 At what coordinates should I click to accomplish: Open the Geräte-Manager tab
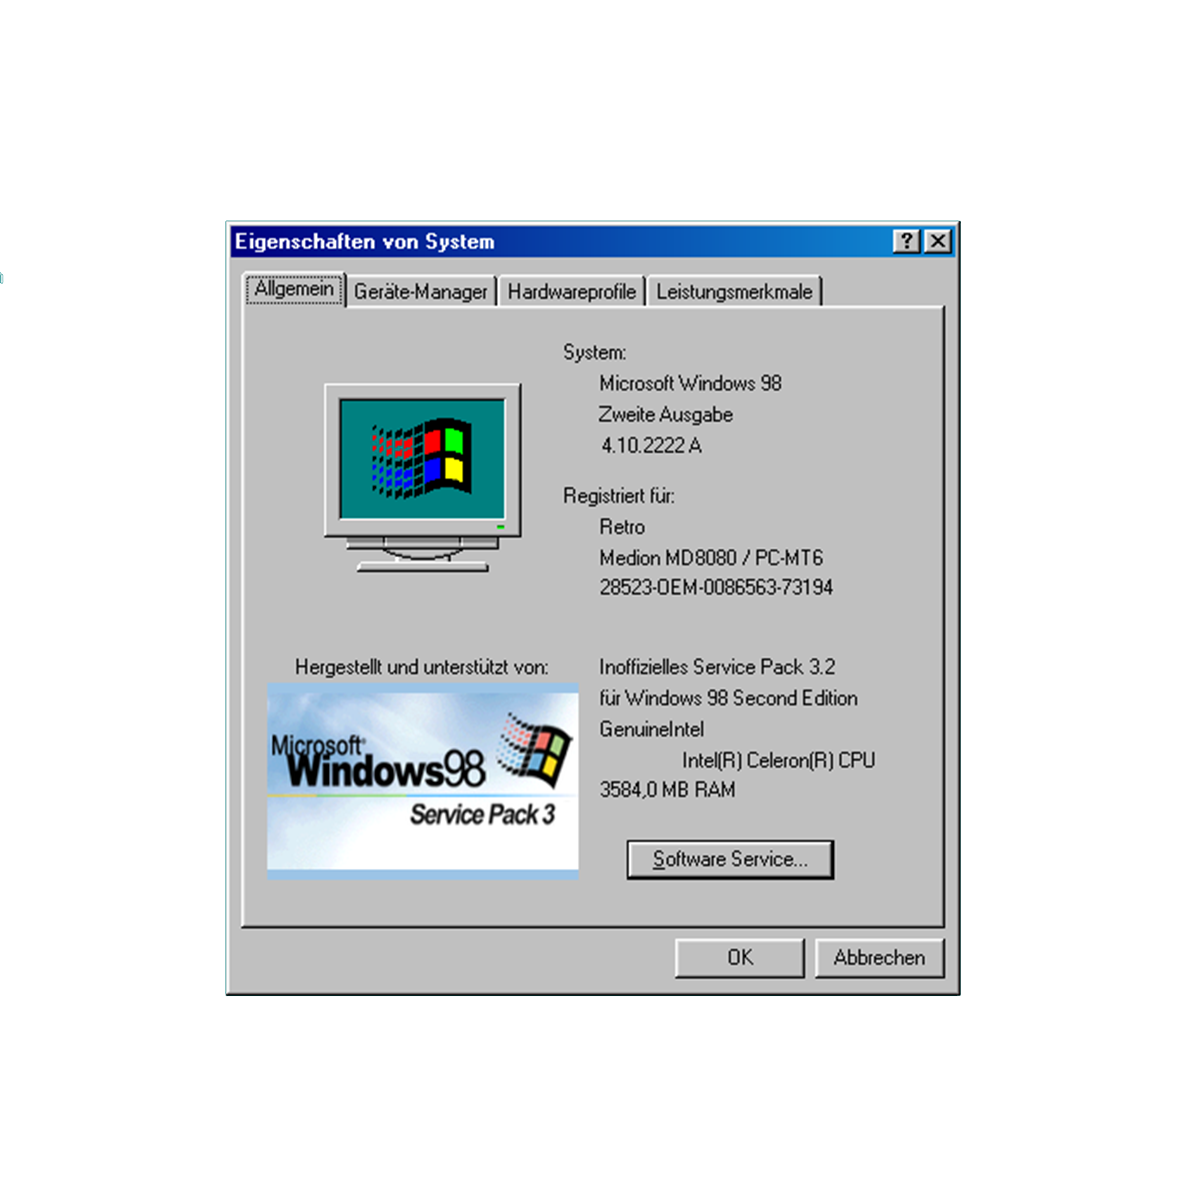coord(420,292)
